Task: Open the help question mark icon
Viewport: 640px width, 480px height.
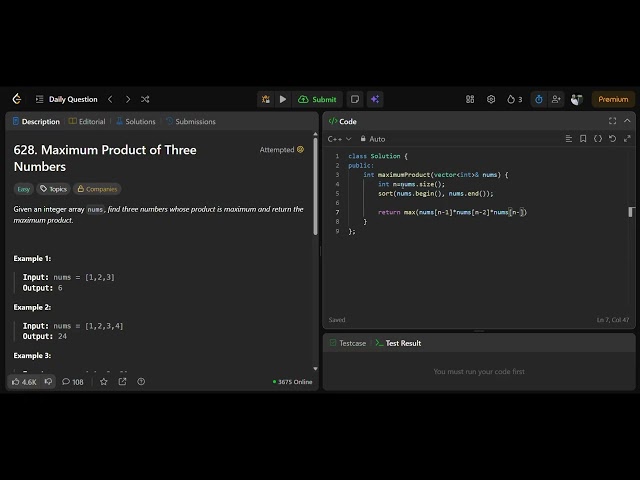Action: pyautogui.click(x=141, y=382)
